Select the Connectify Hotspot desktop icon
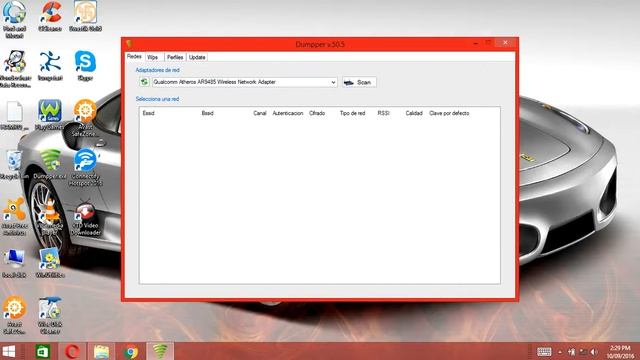Image resolution: width=640 pixels, height=360 pixels. point(85,167)
